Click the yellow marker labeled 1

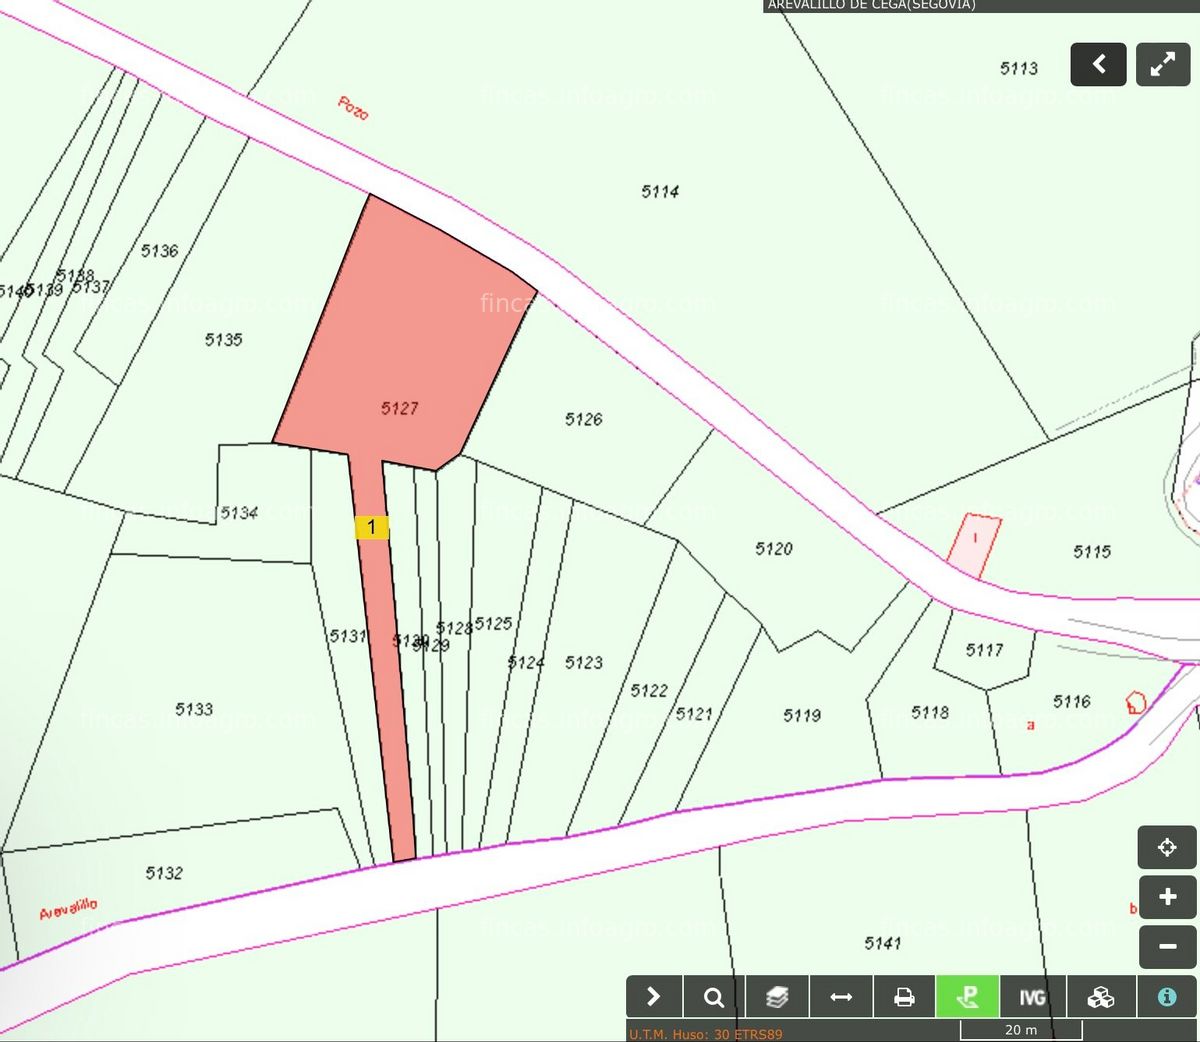click(x=372, y=527)
